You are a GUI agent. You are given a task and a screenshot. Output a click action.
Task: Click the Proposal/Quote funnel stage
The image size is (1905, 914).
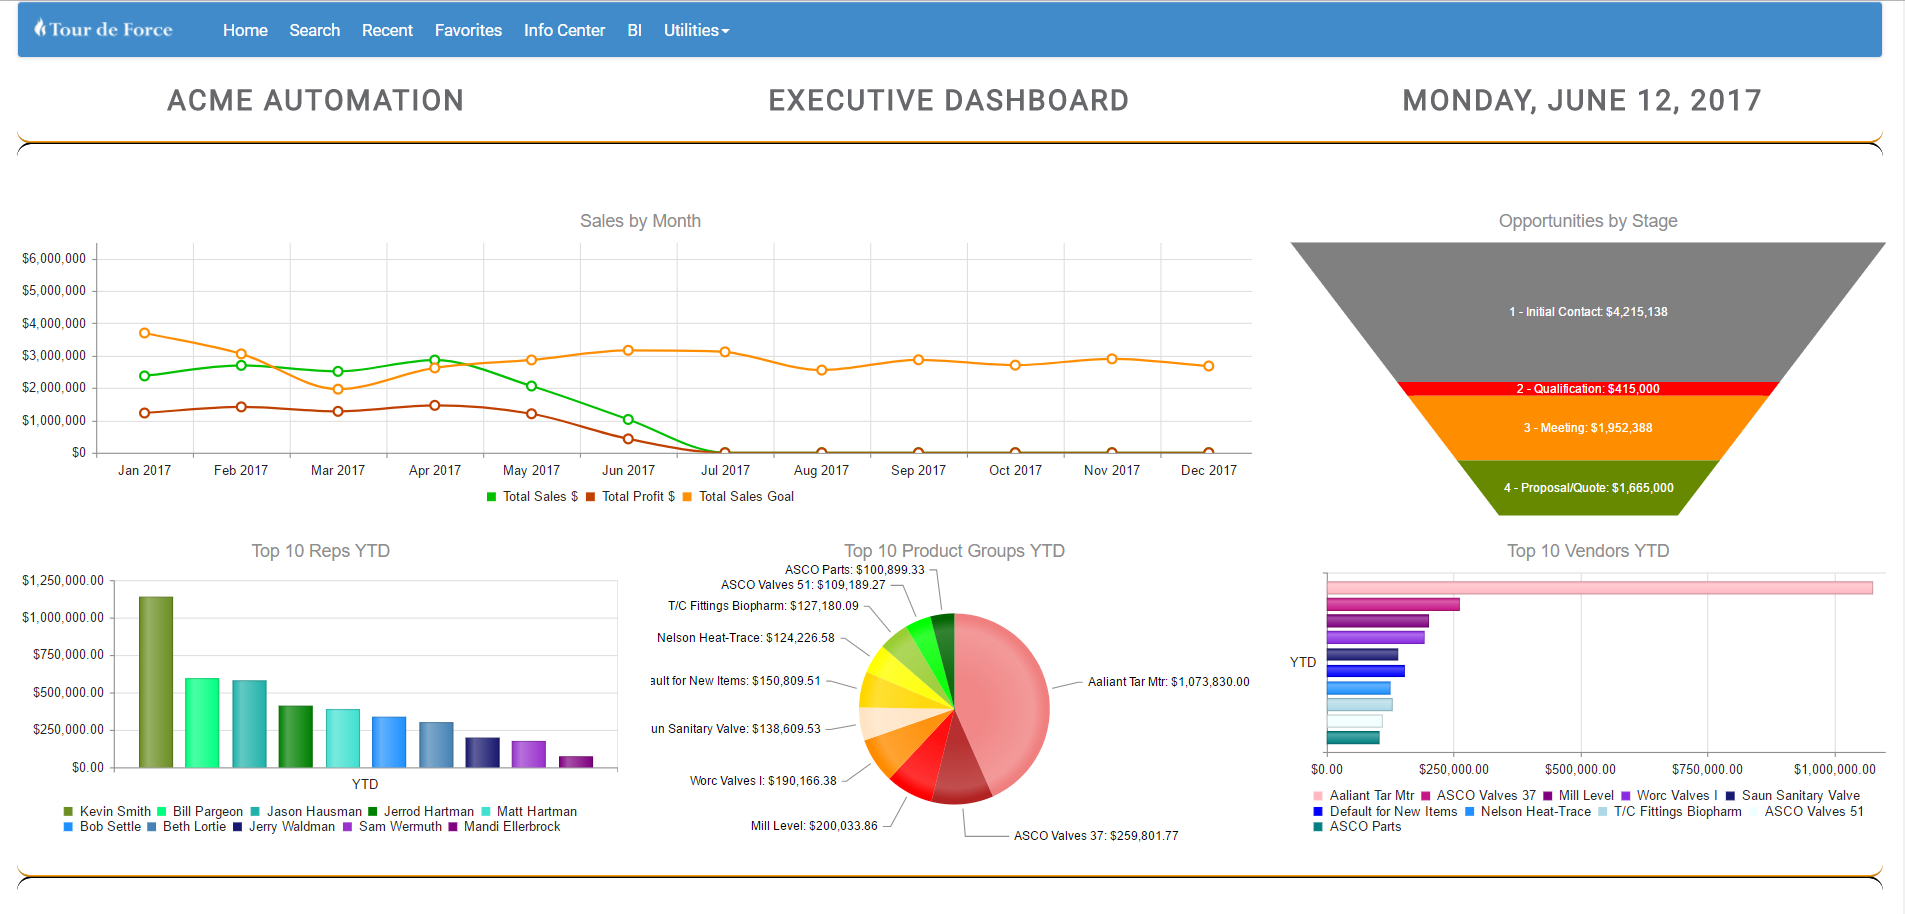click(x=1588, y=488)
